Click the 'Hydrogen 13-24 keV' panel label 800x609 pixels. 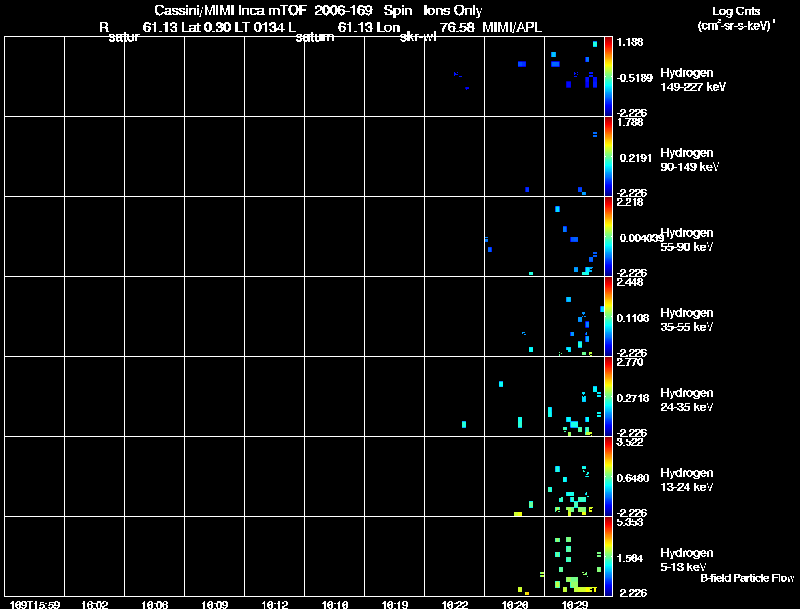coord(687,480)
